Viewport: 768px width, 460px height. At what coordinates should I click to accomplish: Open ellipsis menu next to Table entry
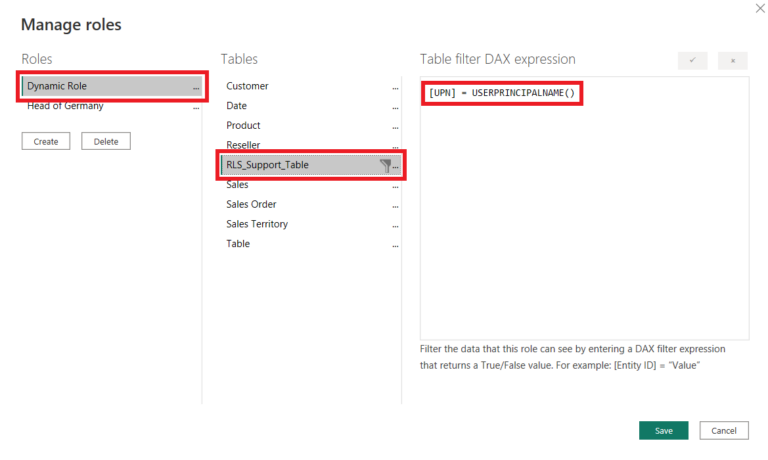pos(396,245)
